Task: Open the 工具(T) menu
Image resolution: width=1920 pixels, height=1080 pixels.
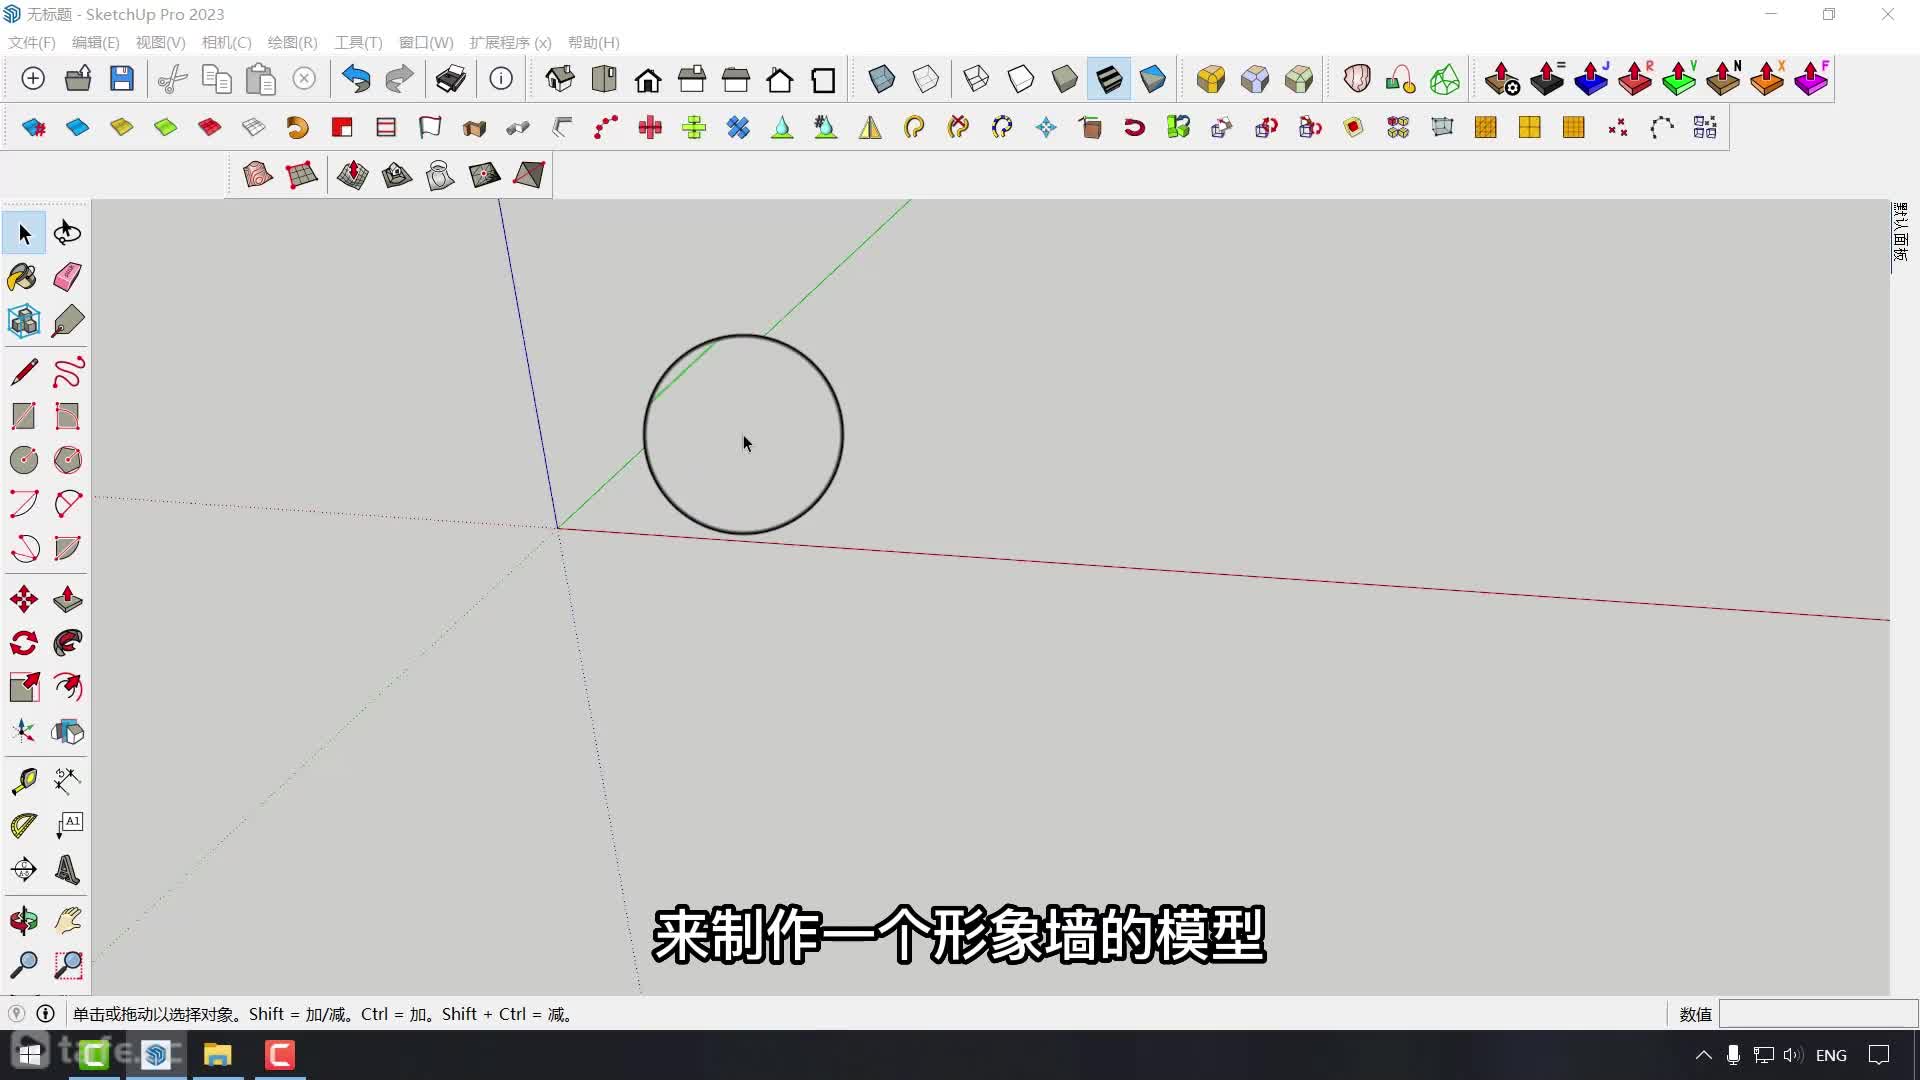Action: click(x=359, y=42)
